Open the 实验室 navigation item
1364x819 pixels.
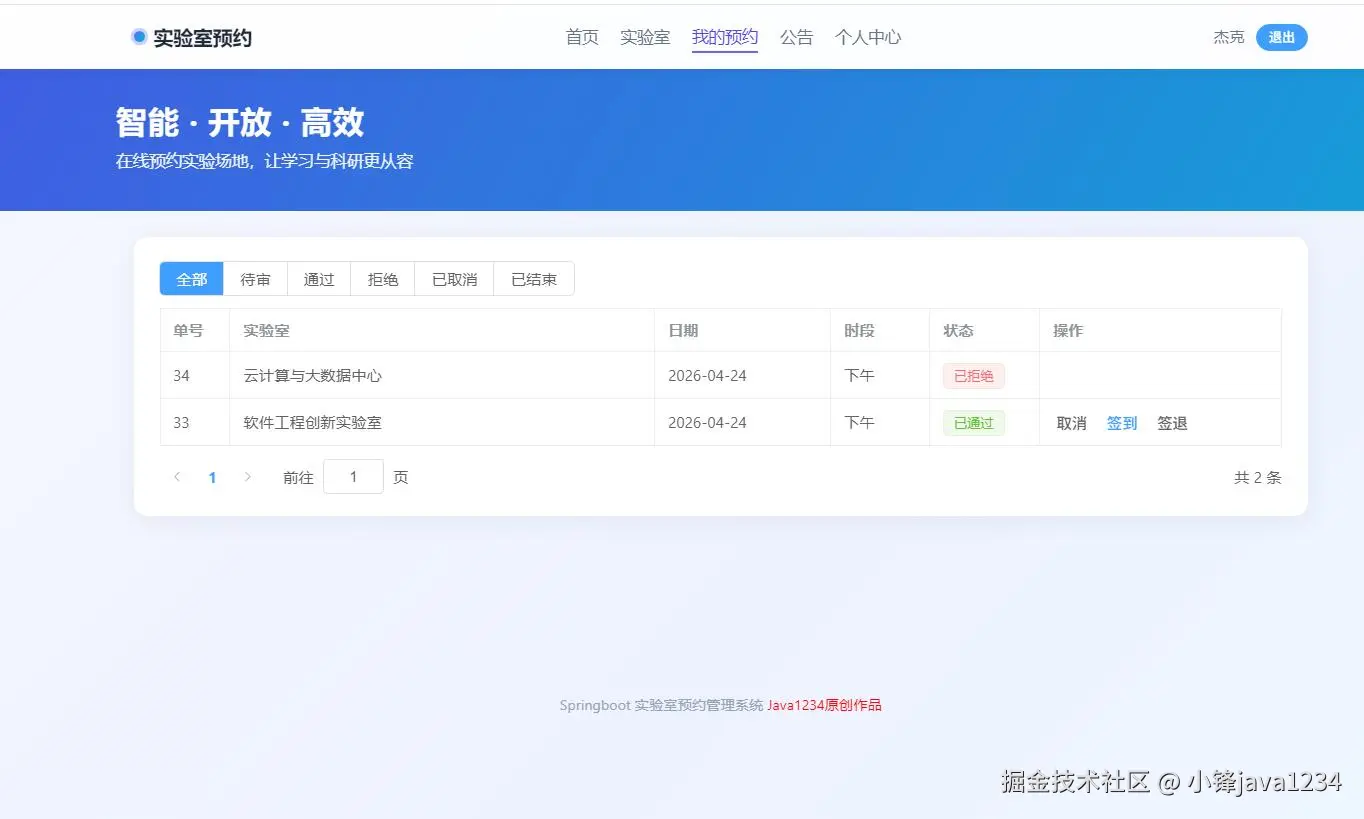click(x=645, y=37)
